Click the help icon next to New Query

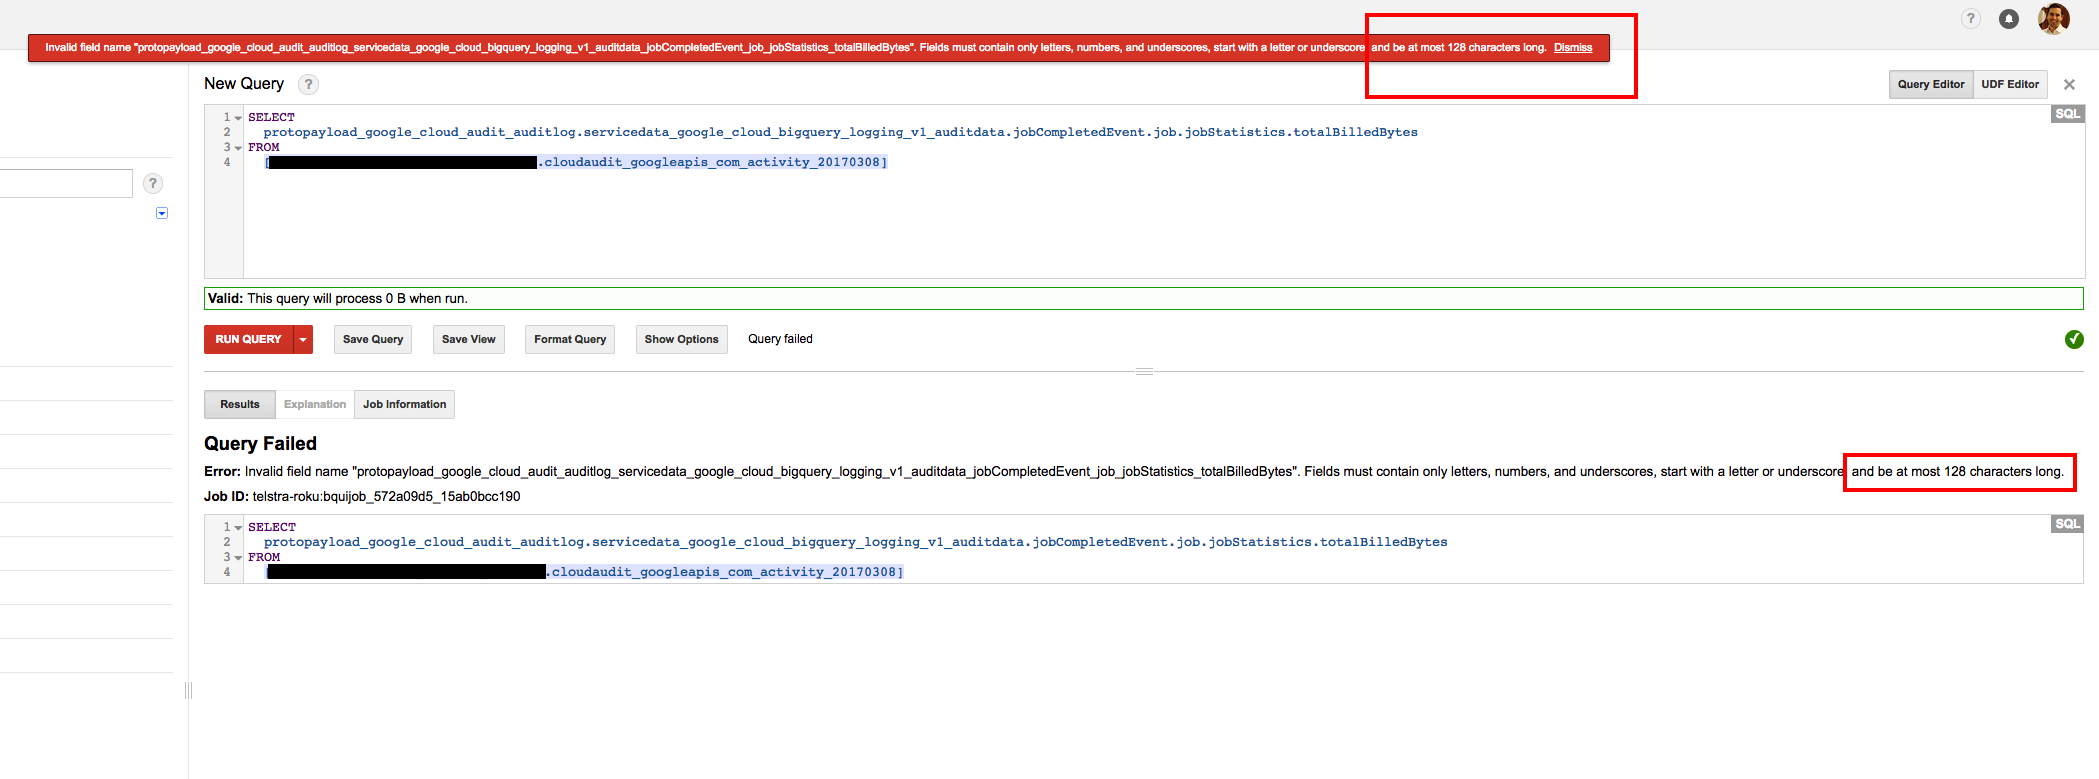click(309, 85)
